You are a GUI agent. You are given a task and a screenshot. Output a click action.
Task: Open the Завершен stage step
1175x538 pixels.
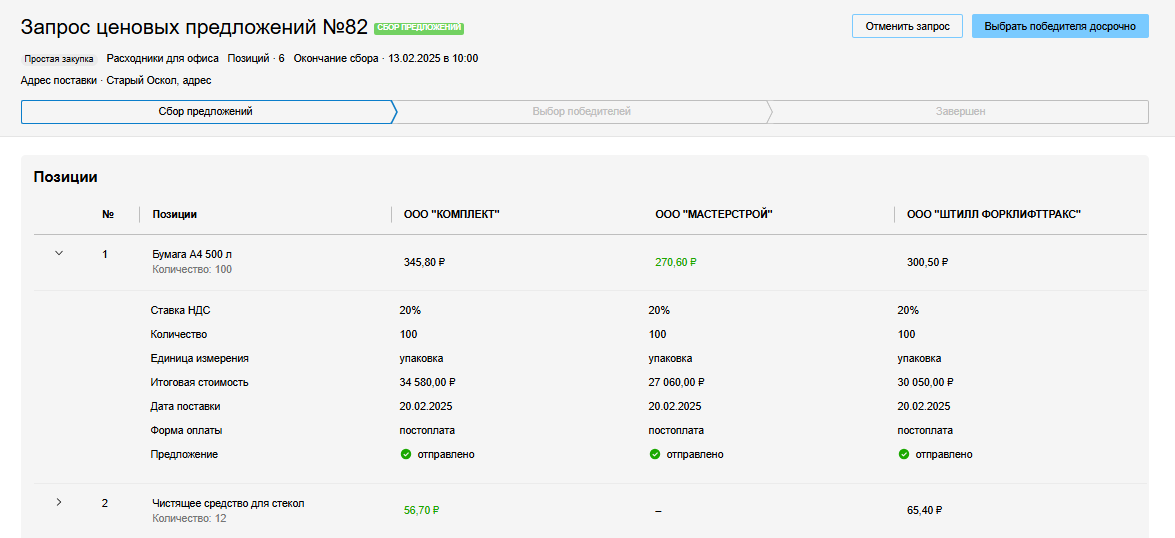[959, 112]
